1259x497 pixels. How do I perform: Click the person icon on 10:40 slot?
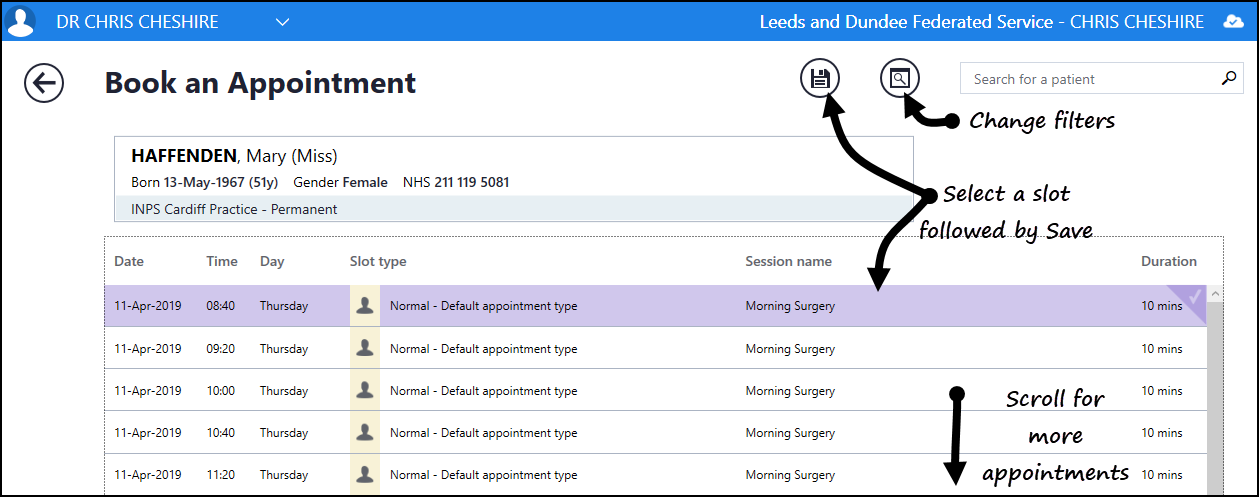365,432
